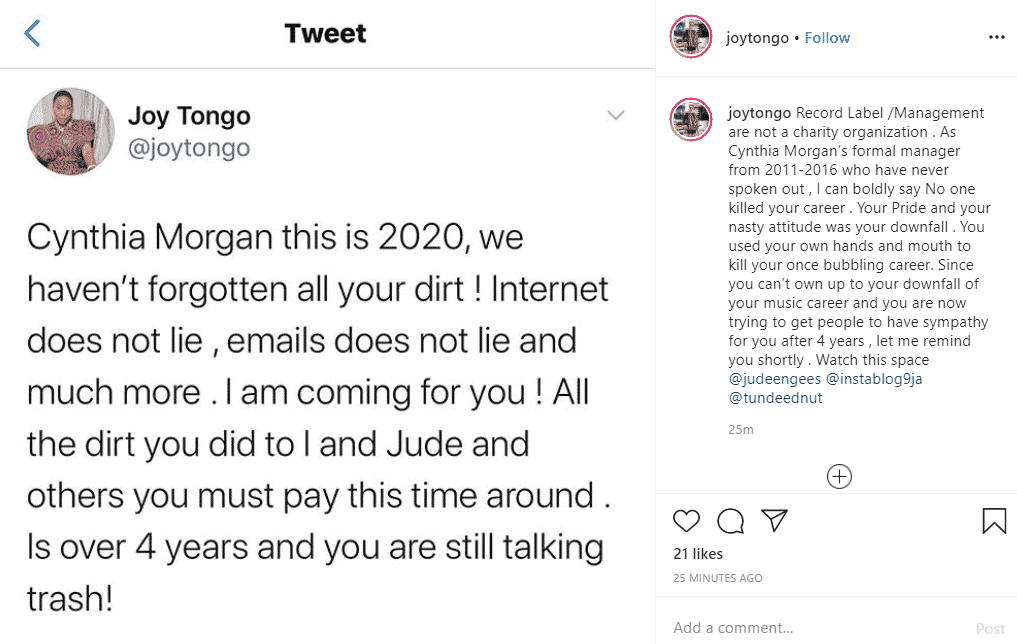Open the @instablog9ja mention
The width and height of the screenshot is (1017, 644).
click(x=871, y=379)
